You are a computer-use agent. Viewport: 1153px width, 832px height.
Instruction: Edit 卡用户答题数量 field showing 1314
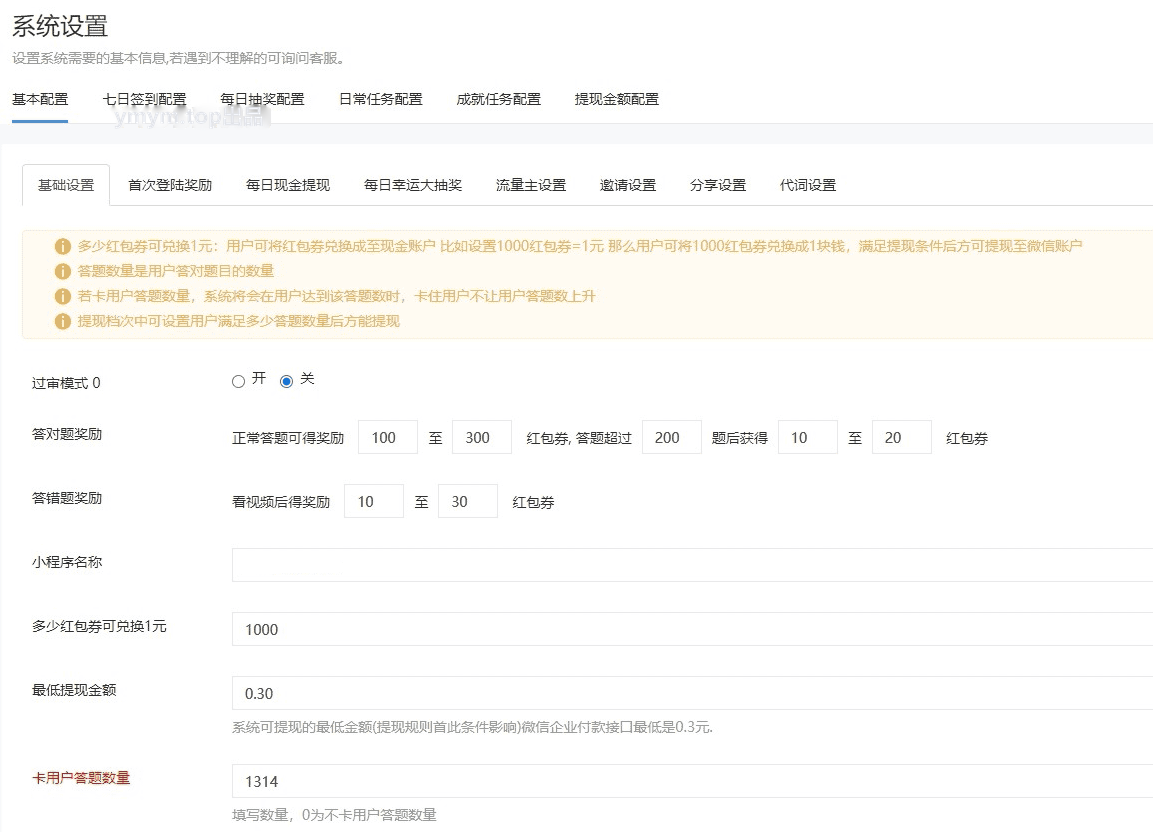pos(692,781)
